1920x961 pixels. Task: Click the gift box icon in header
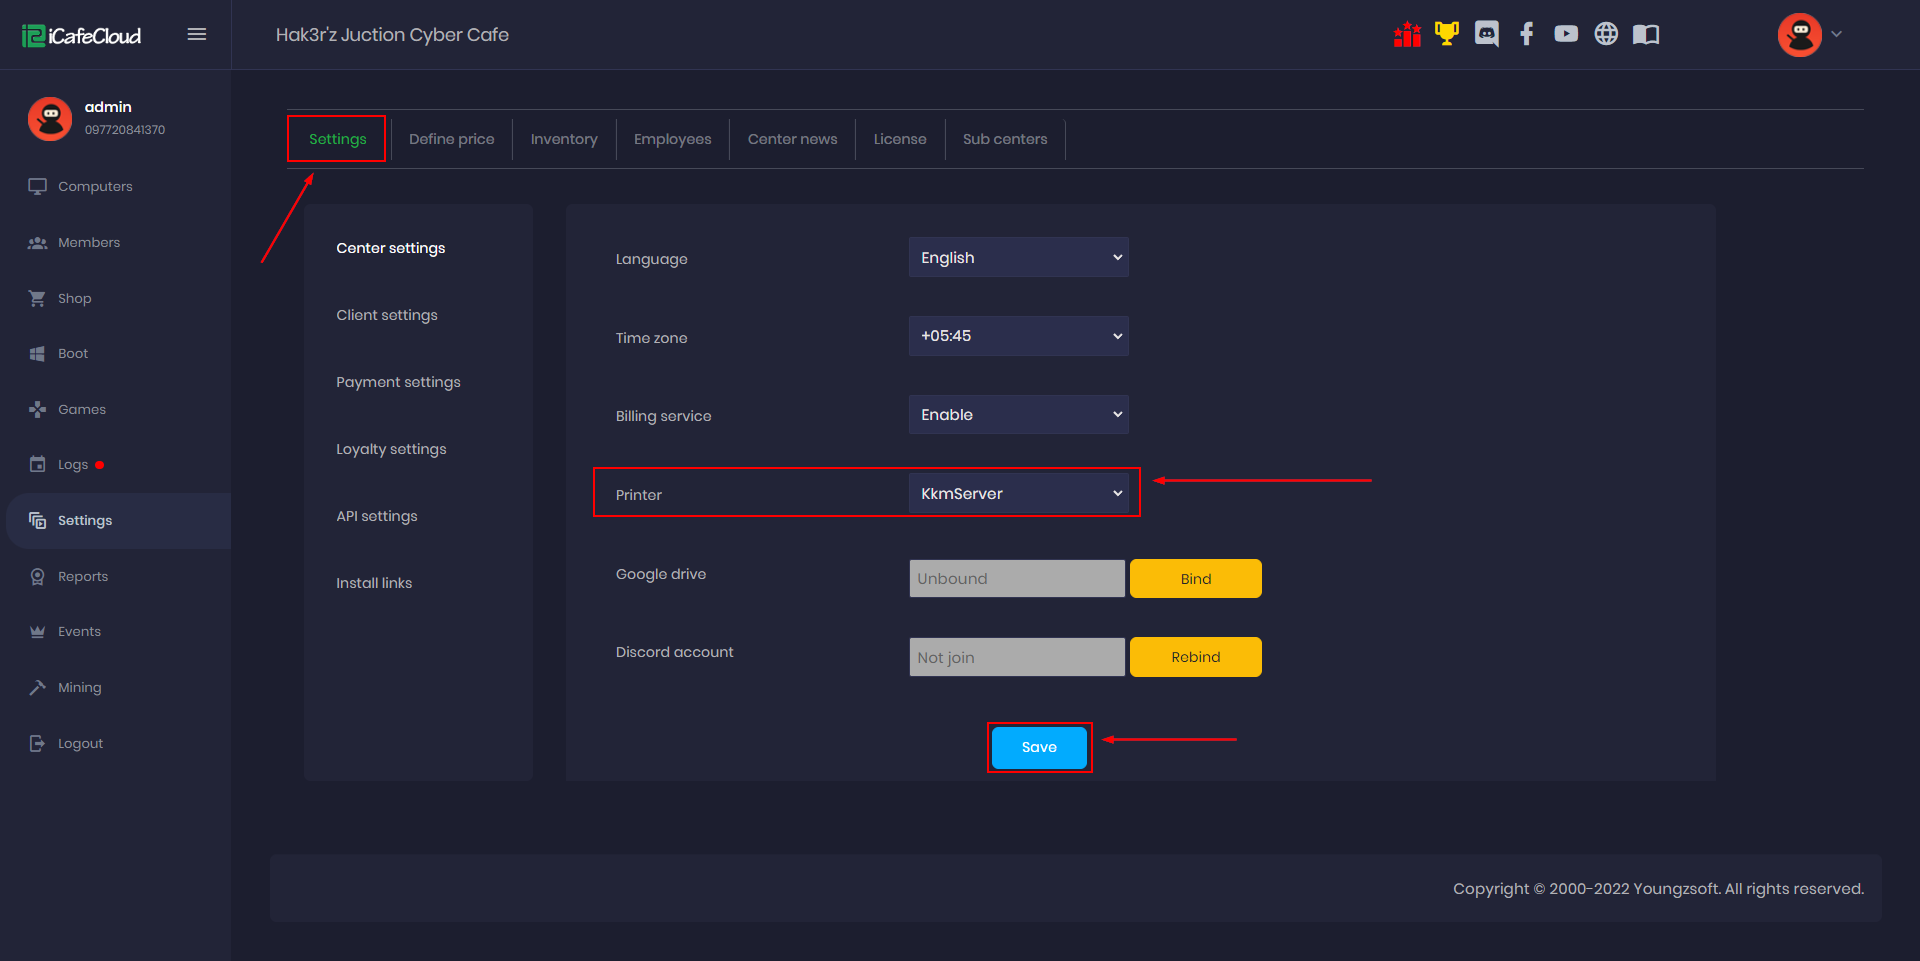click(x=1407, y=35)
